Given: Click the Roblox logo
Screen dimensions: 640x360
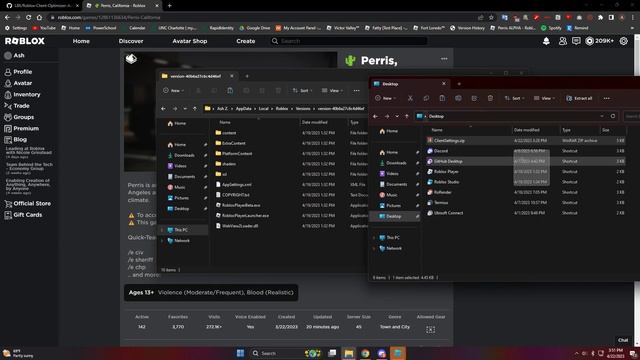Looking at the screenshot, I should (x=25, y=41).
